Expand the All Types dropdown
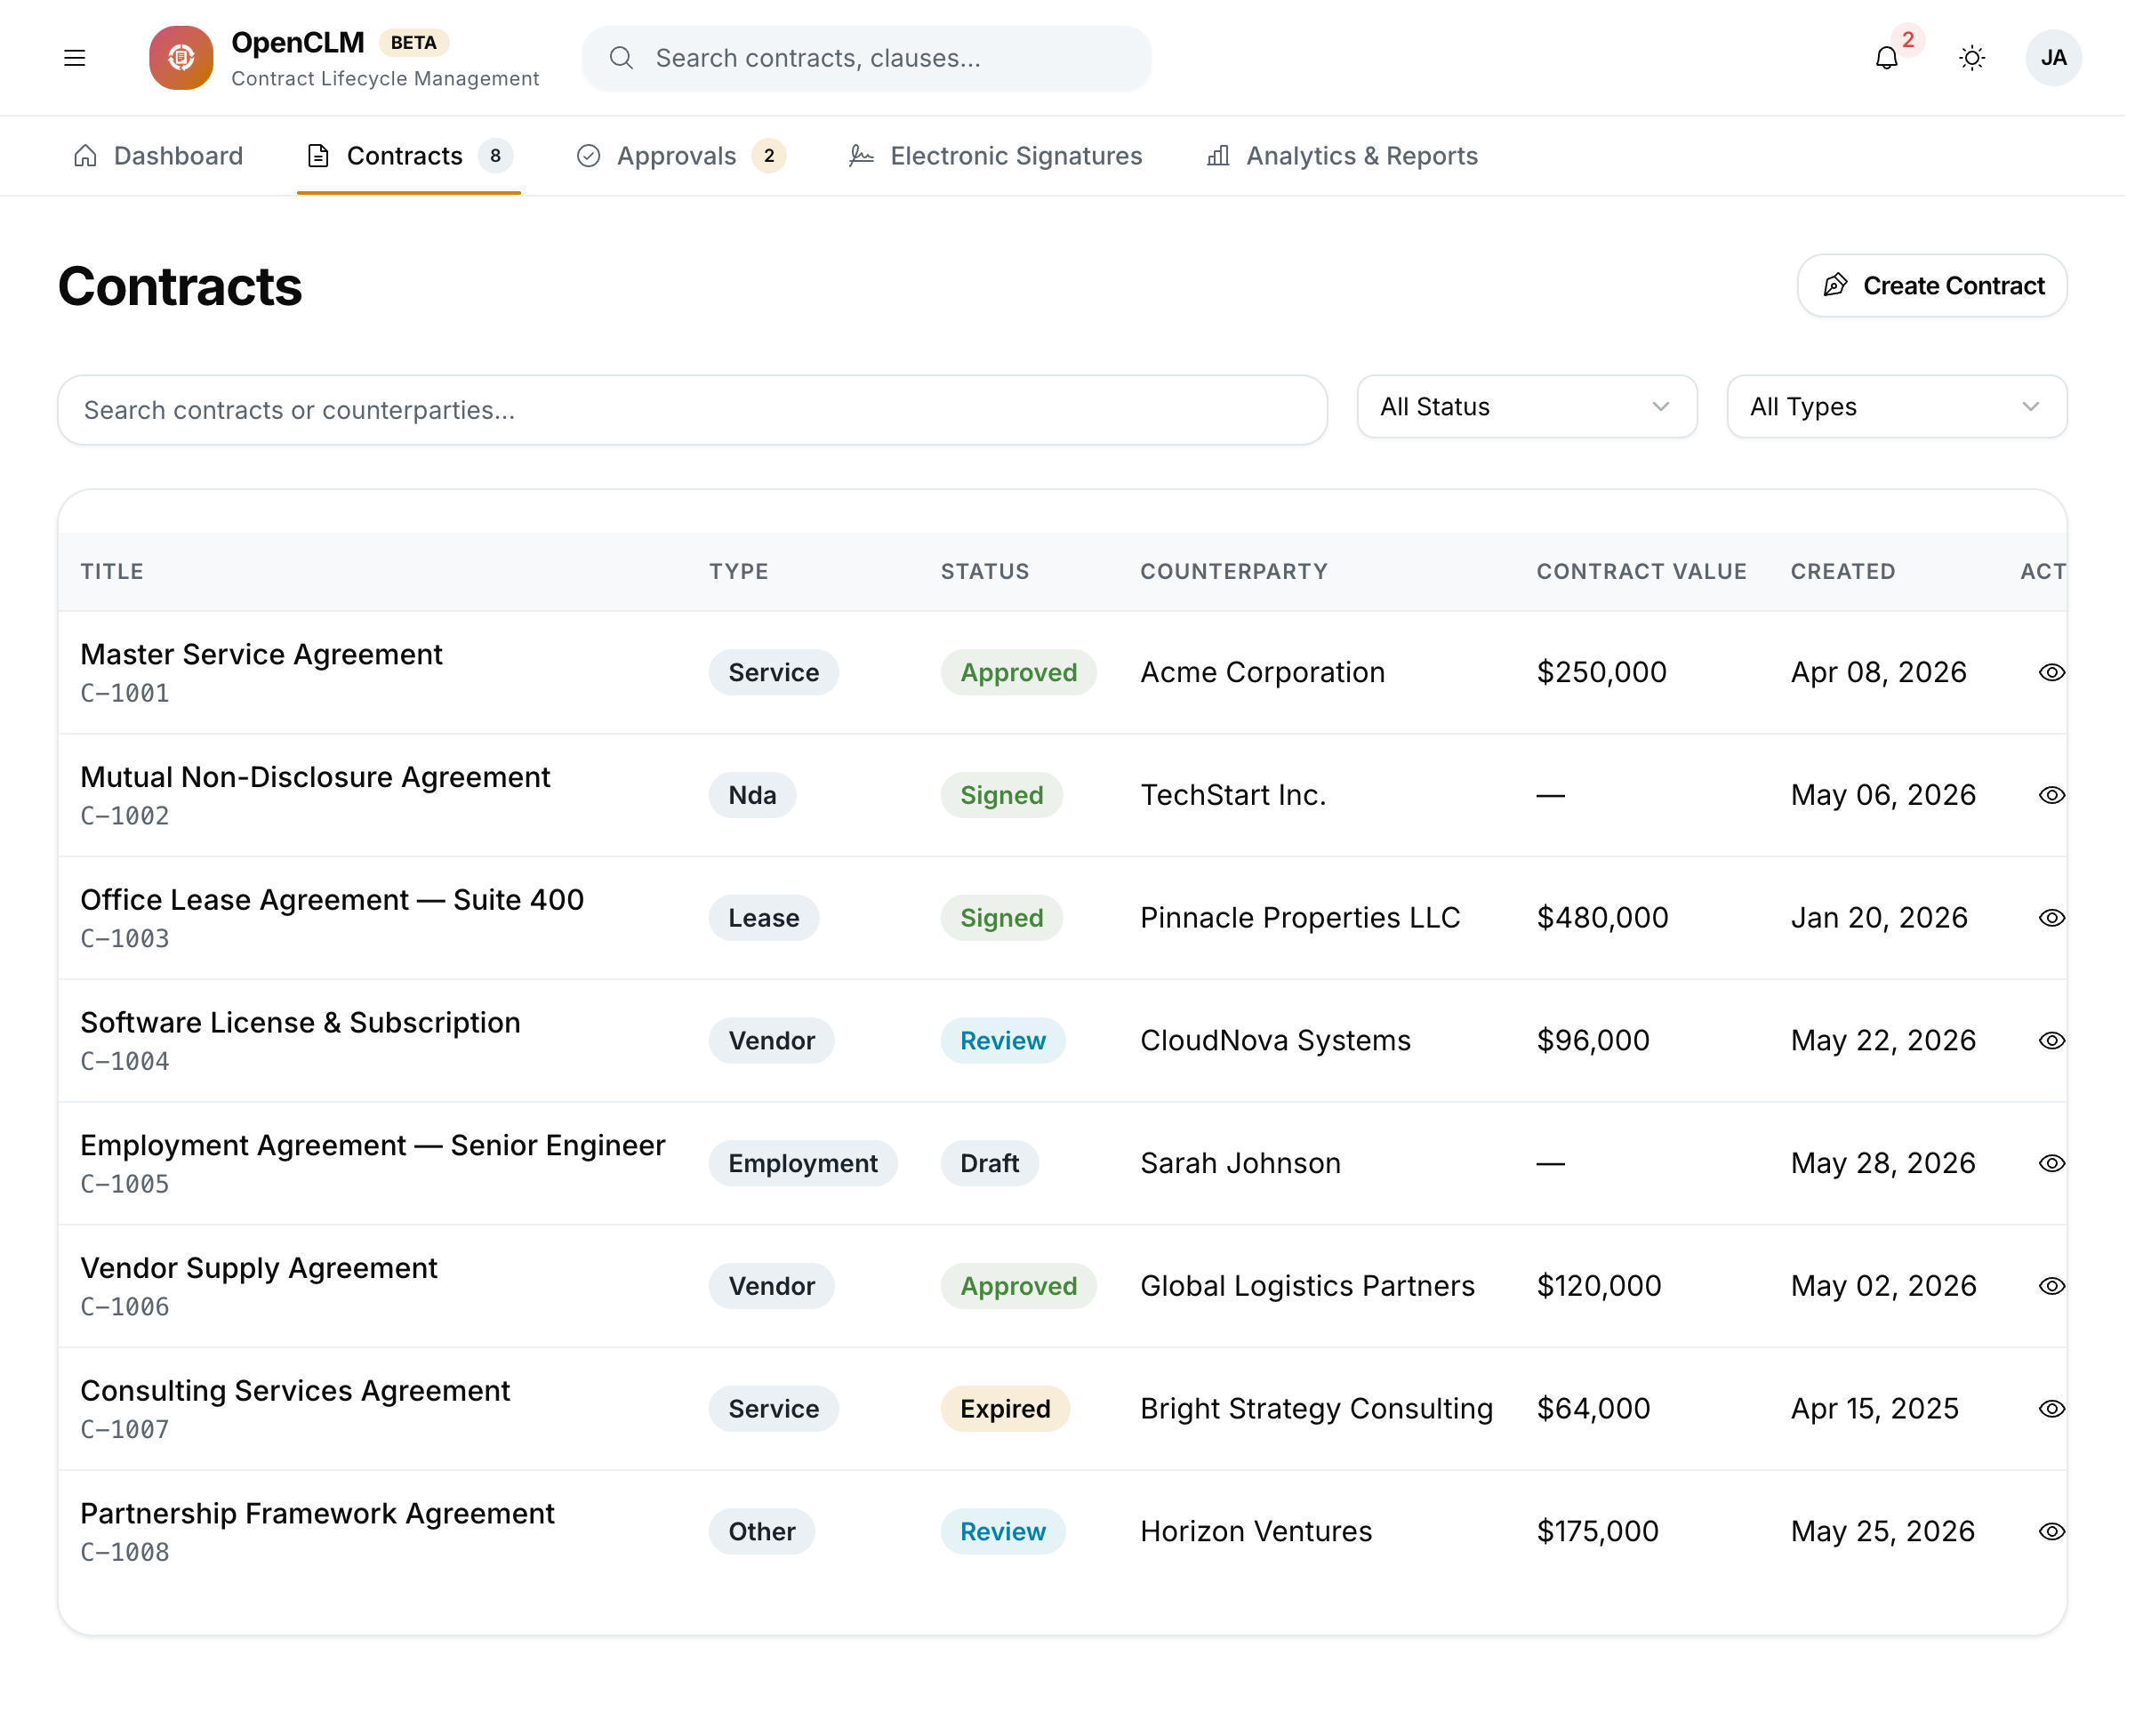The image size is (2143, 1736). pos(1896,407)
